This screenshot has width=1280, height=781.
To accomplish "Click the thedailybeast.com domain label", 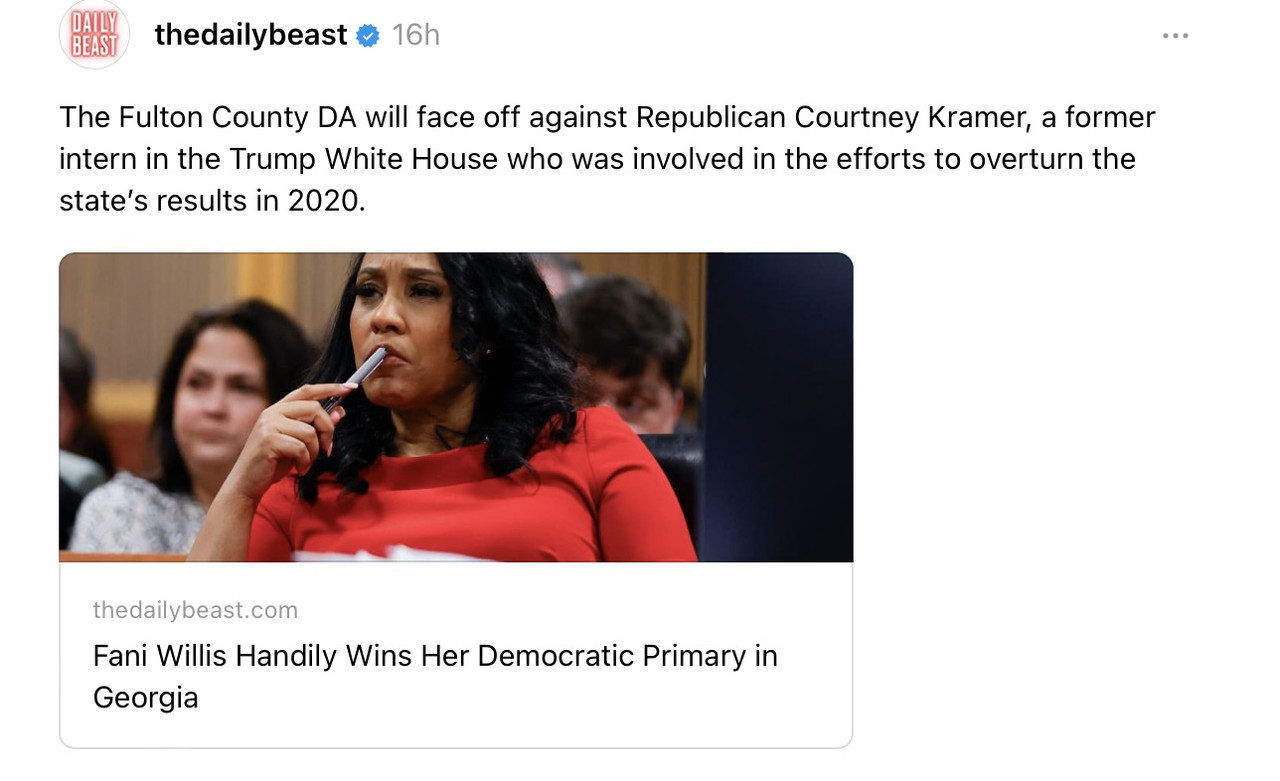I will click(195, 610).
